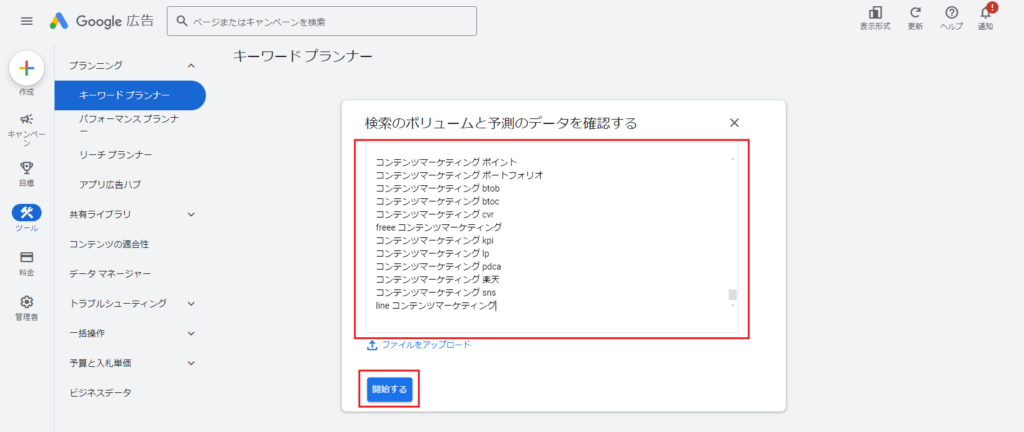Screen dimensions: 1024x432
Task: Click the page or campaign search field
Action: [x=321, y=22]
